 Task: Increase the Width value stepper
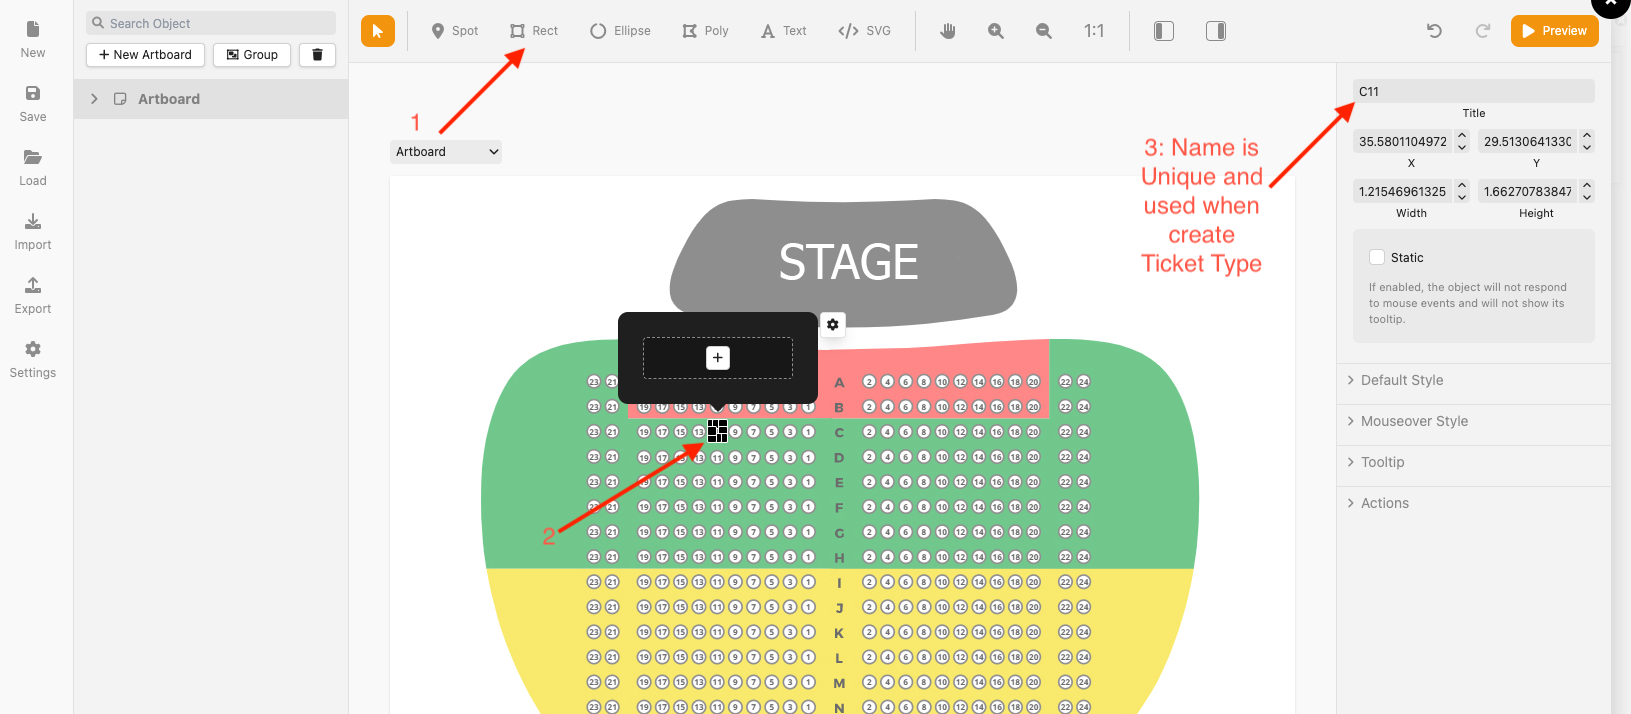[1462, 186]
